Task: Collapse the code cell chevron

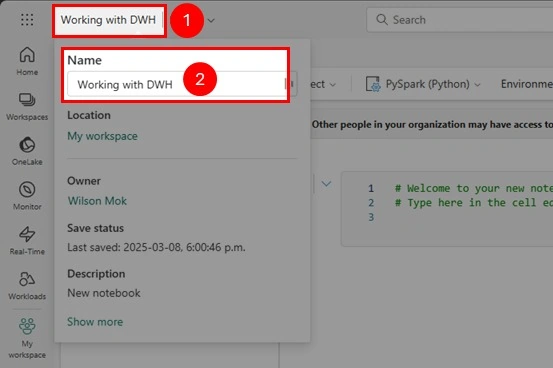Action: click(x=326, y=183)
